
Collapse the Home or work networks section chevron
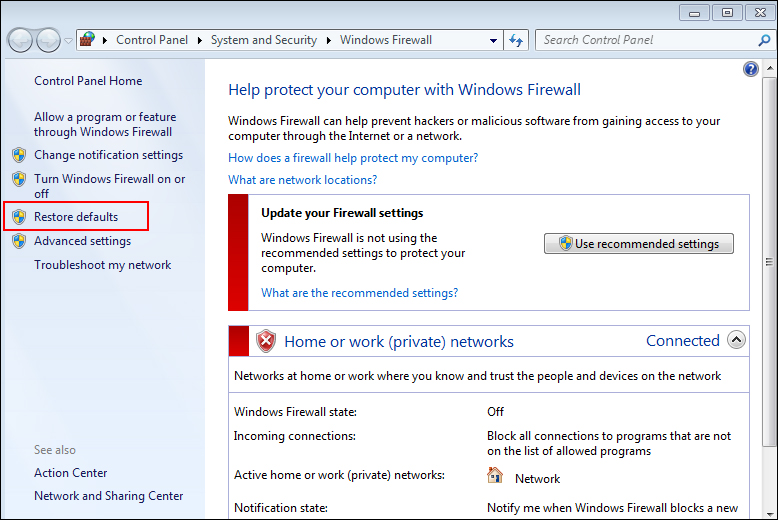pos(736,340)
